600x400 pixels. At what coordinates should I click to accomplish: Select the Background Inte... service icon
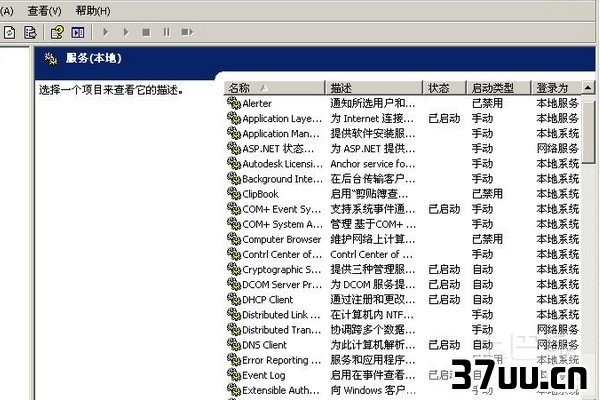coord(234,178)
